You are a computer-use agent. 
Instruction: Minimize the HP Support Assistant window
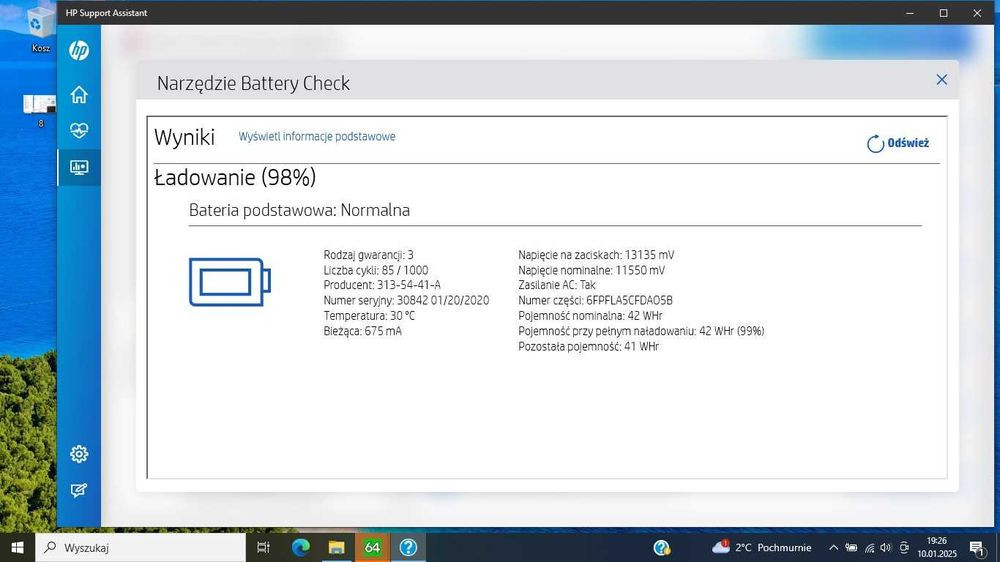tap(910, 13)
